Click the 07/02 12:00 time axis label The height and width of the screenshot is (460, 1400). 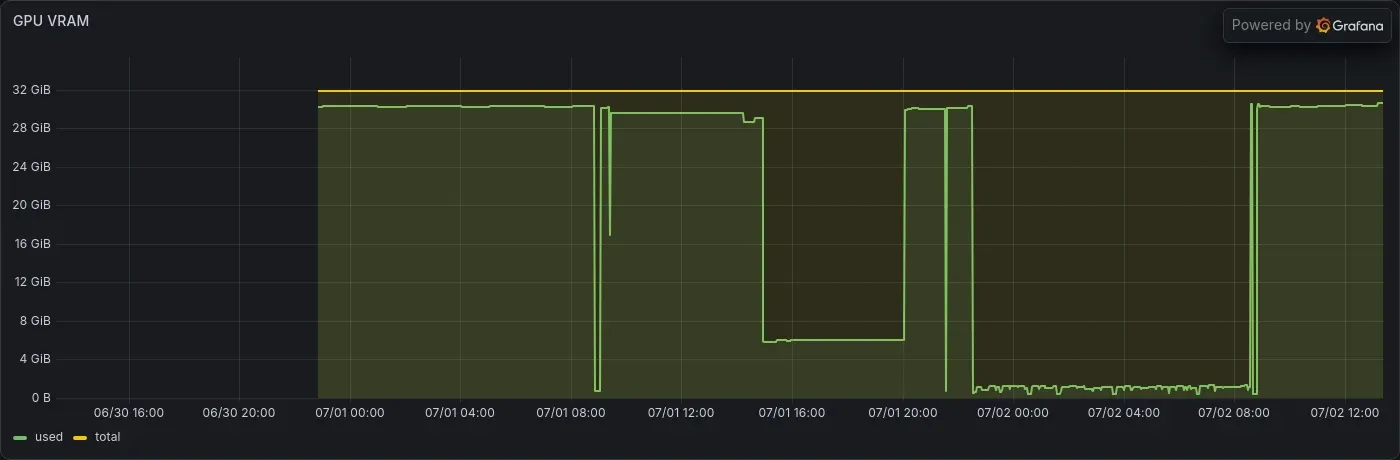pos(1345,412)
